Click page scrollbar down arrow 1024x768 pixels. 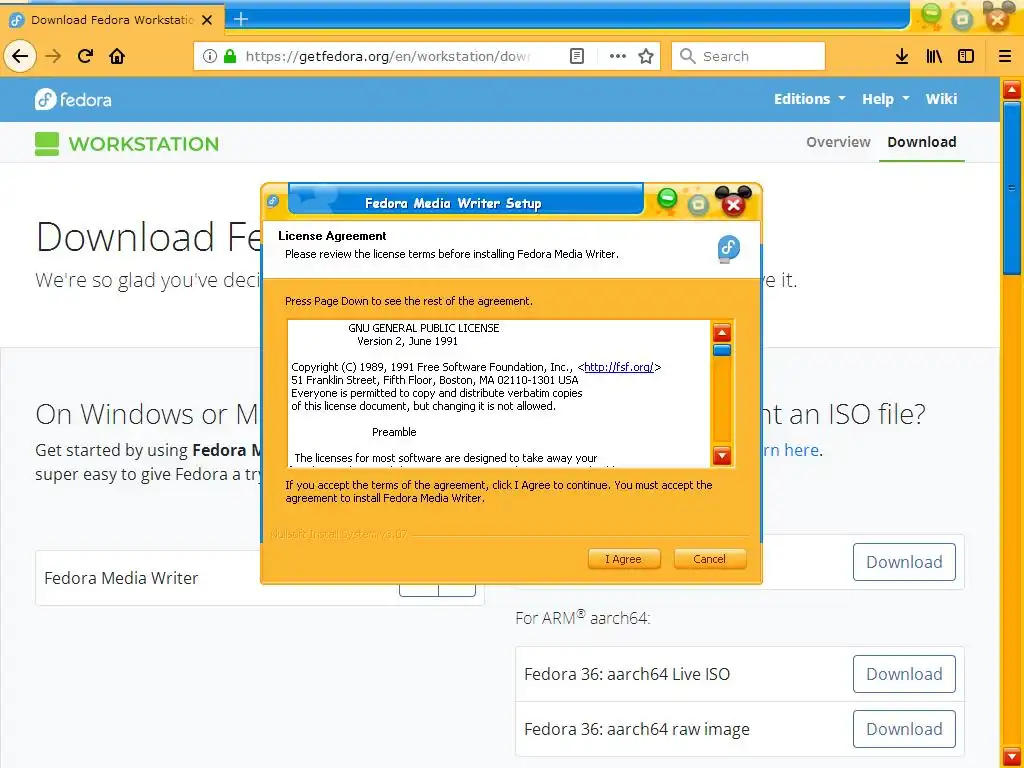(x=1012, y=757)
